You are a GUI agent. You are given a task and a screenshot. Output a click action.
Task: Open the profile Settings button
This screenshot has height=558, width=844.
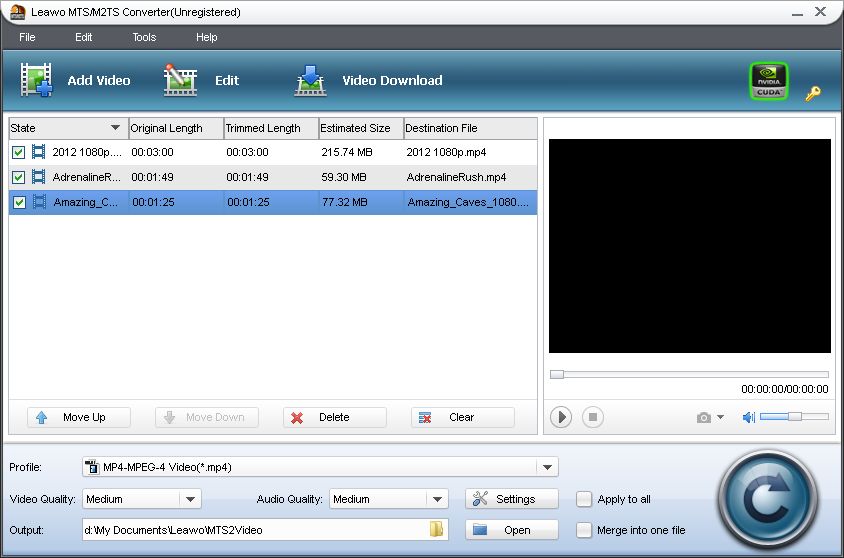pos(512,499)
